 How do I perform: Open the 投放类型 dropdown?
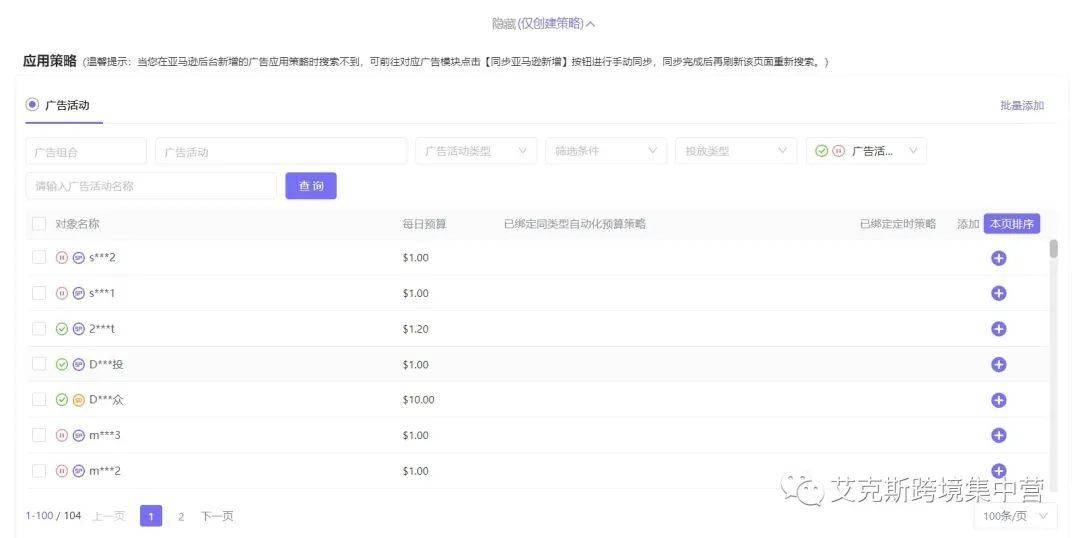click(736, 151)
